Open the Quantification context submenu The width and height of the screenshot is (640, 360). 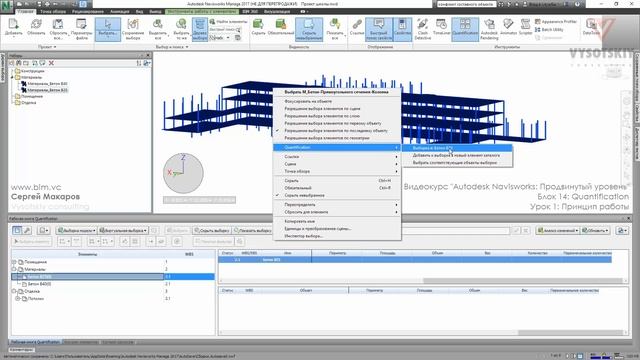click(x=337, y=147)
